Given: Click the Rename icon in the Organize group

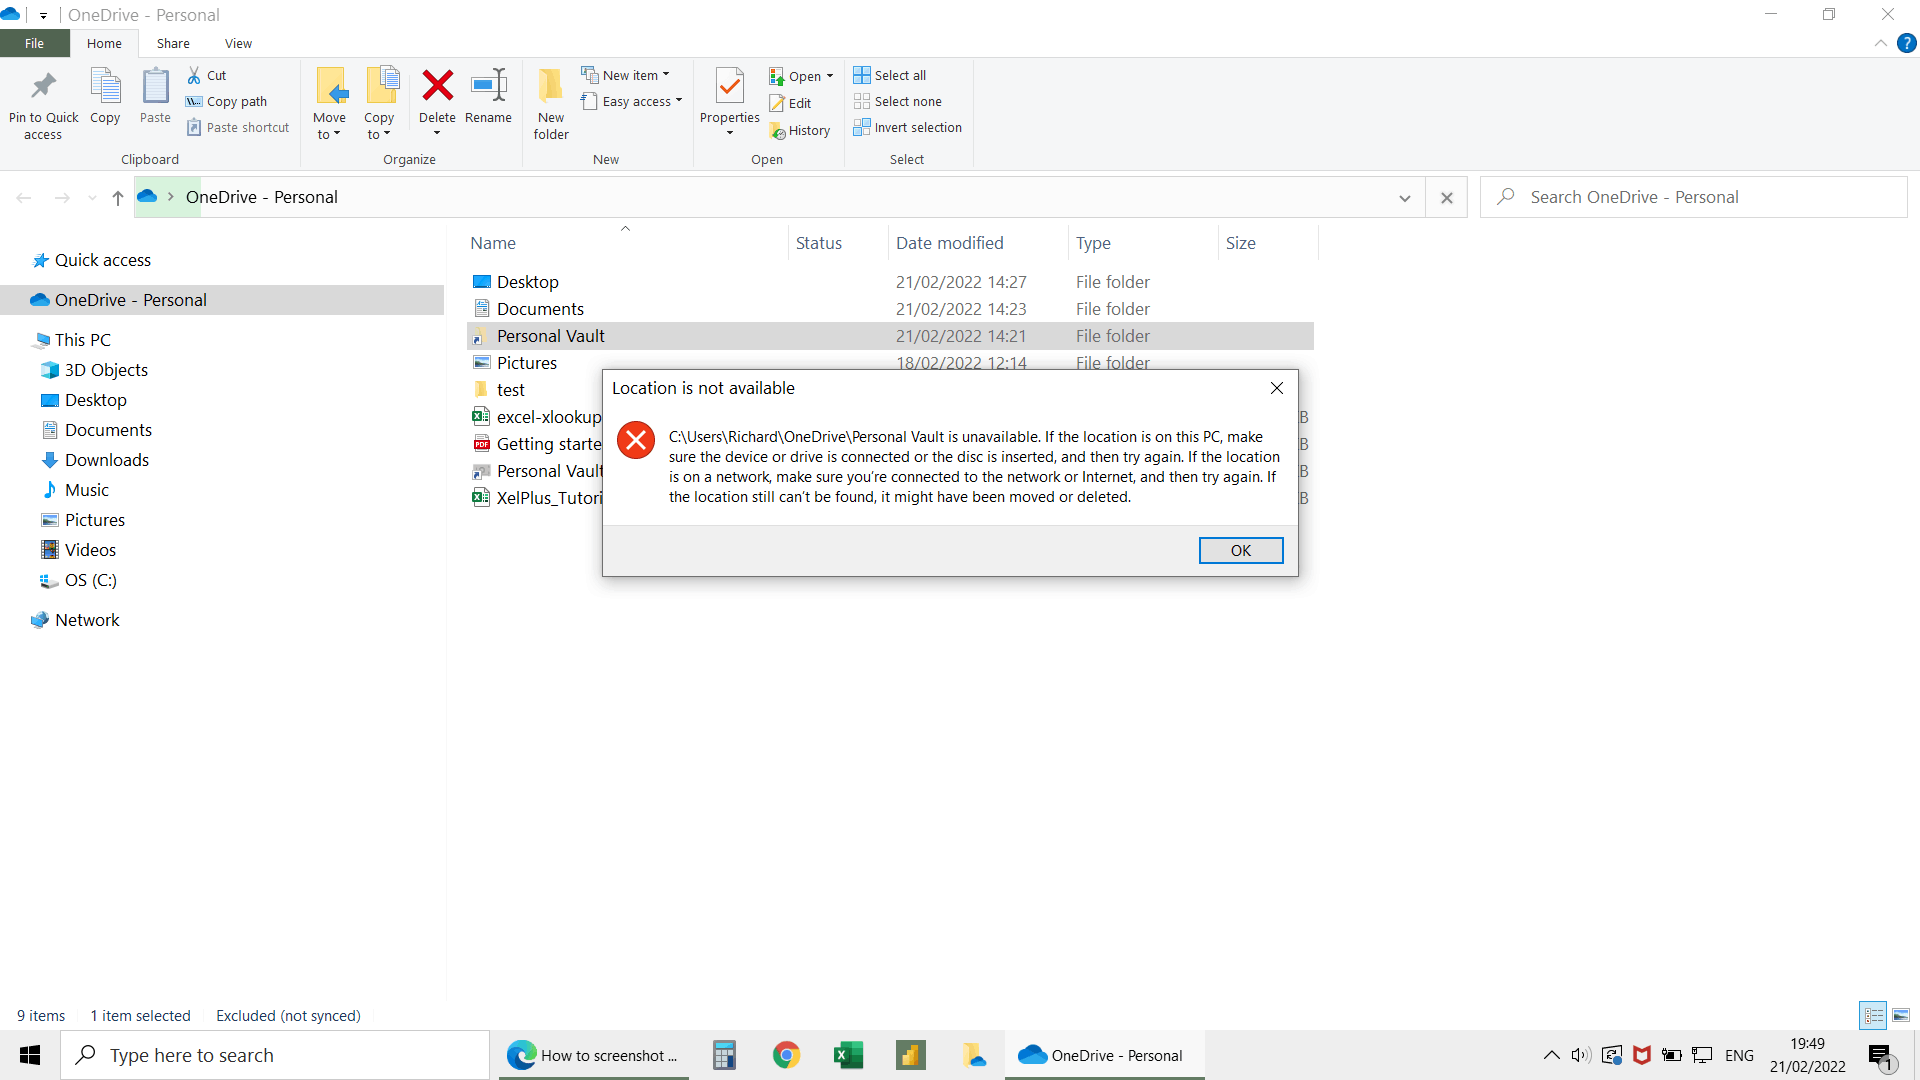Looking at the screenshot, I should (488, 87).
